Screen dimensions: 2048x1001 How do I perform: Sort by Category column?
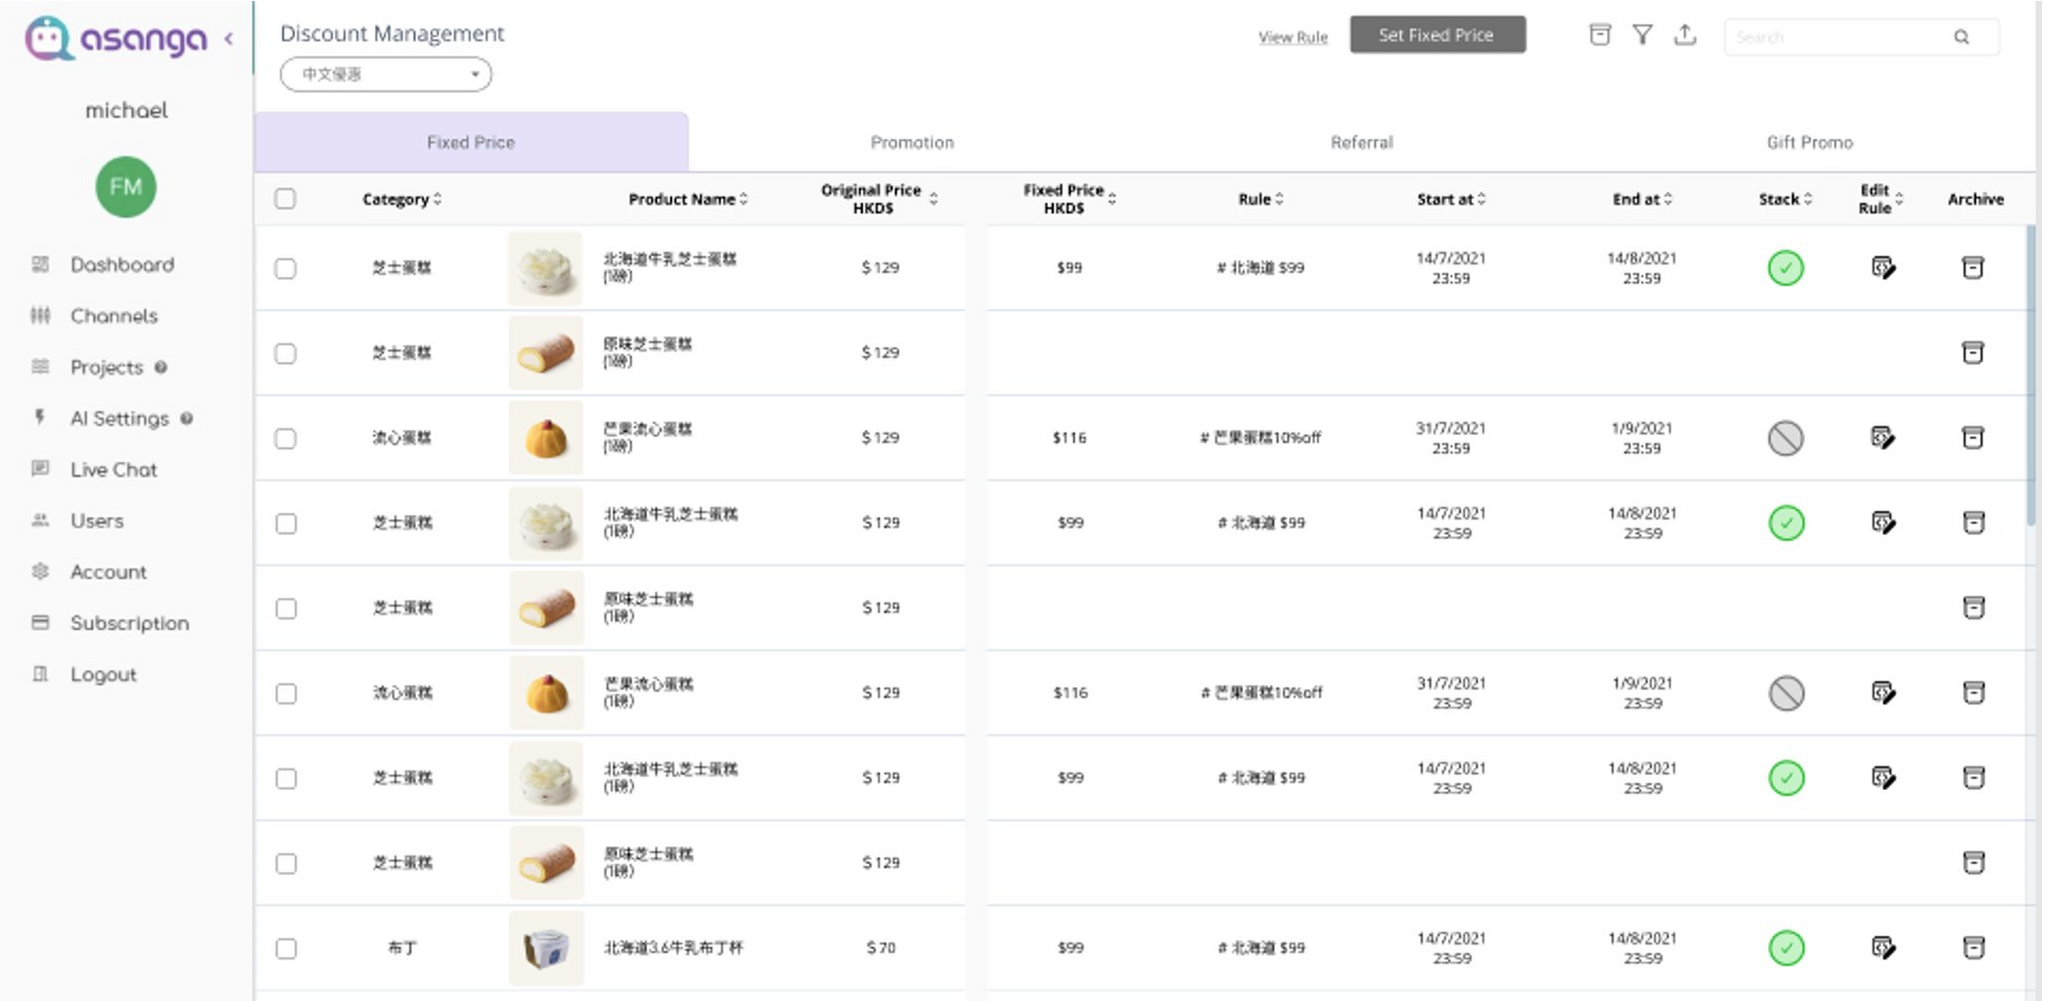pyautogui.click(x=402, y=199)
